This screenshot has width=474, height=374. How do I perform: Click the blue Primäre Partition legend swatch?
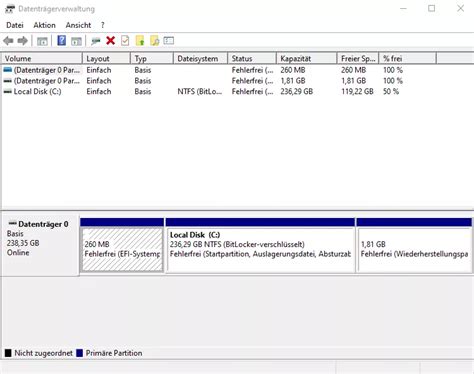[79, 353]
